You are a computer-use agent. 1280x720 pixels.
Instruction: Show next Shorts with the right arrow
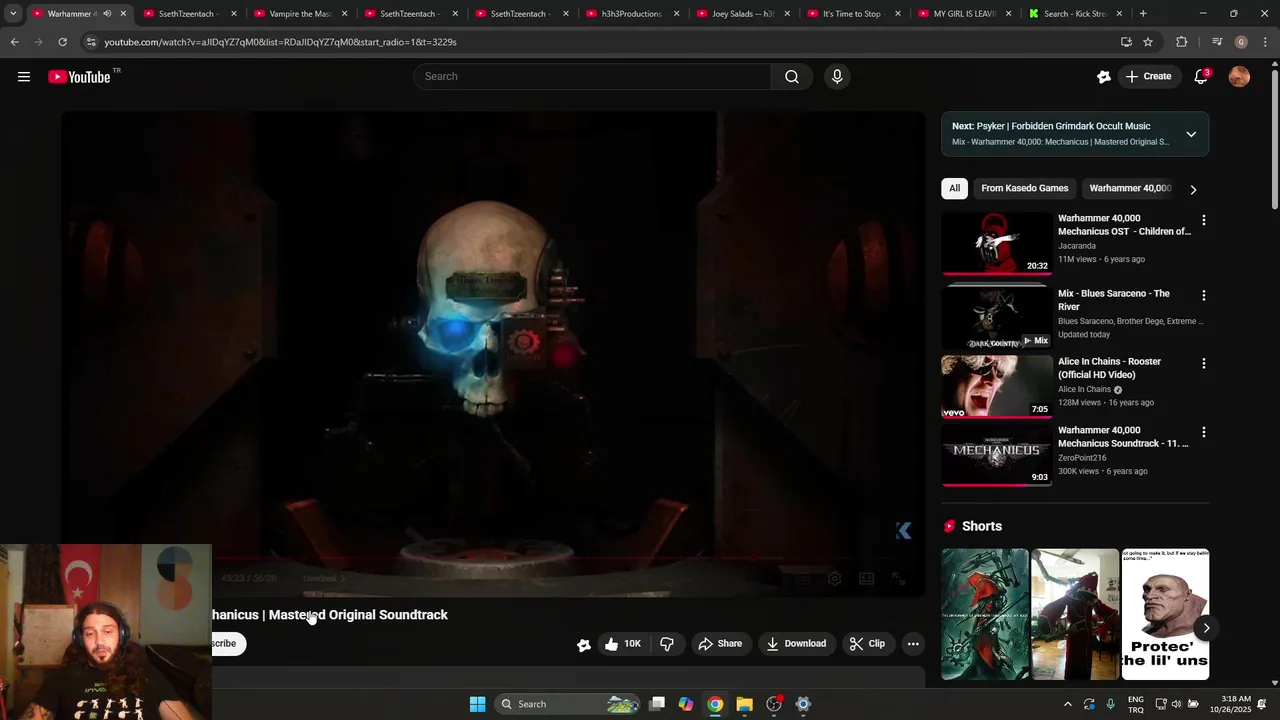pos(1206,628)
